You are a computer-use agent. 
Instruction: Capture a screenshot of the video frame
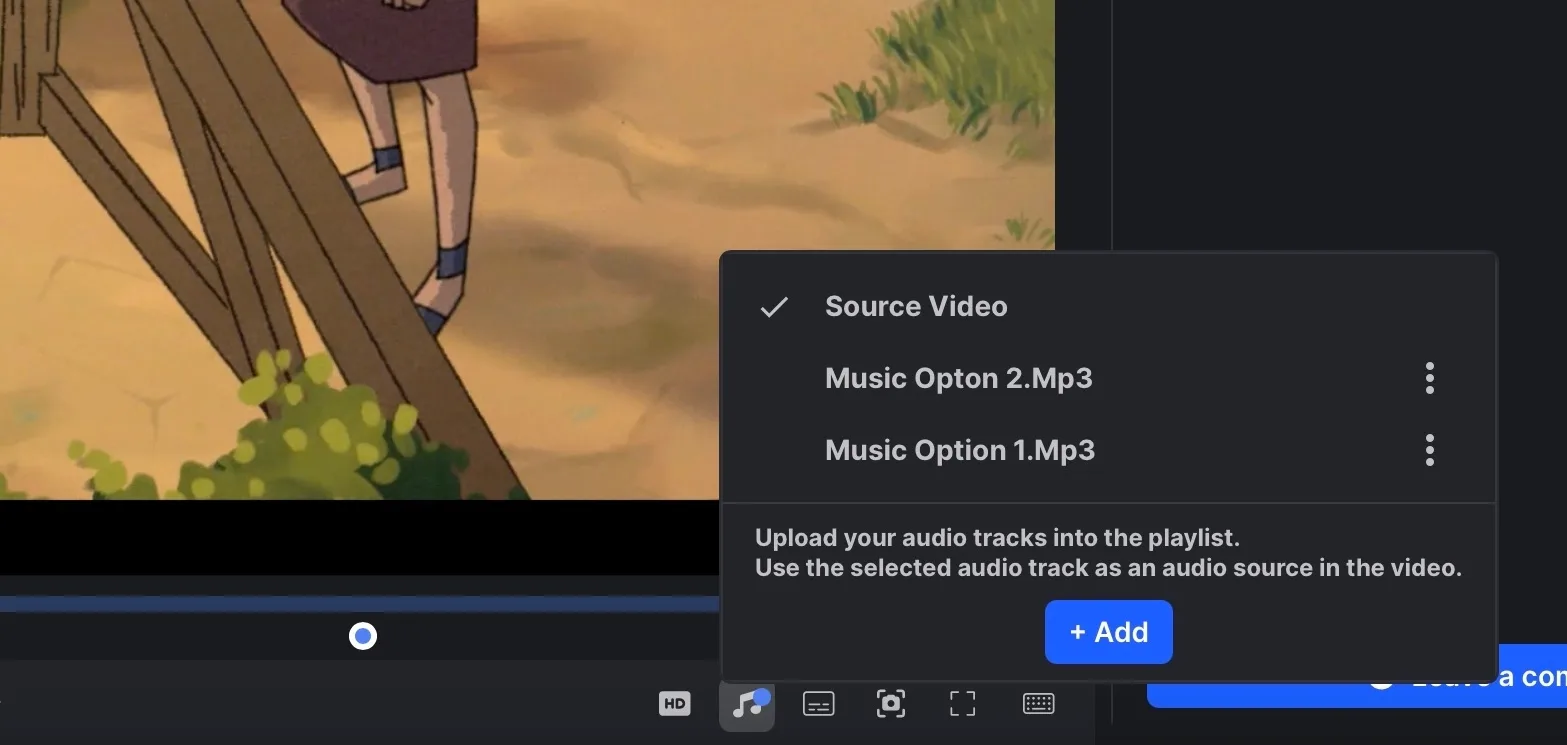890,703
